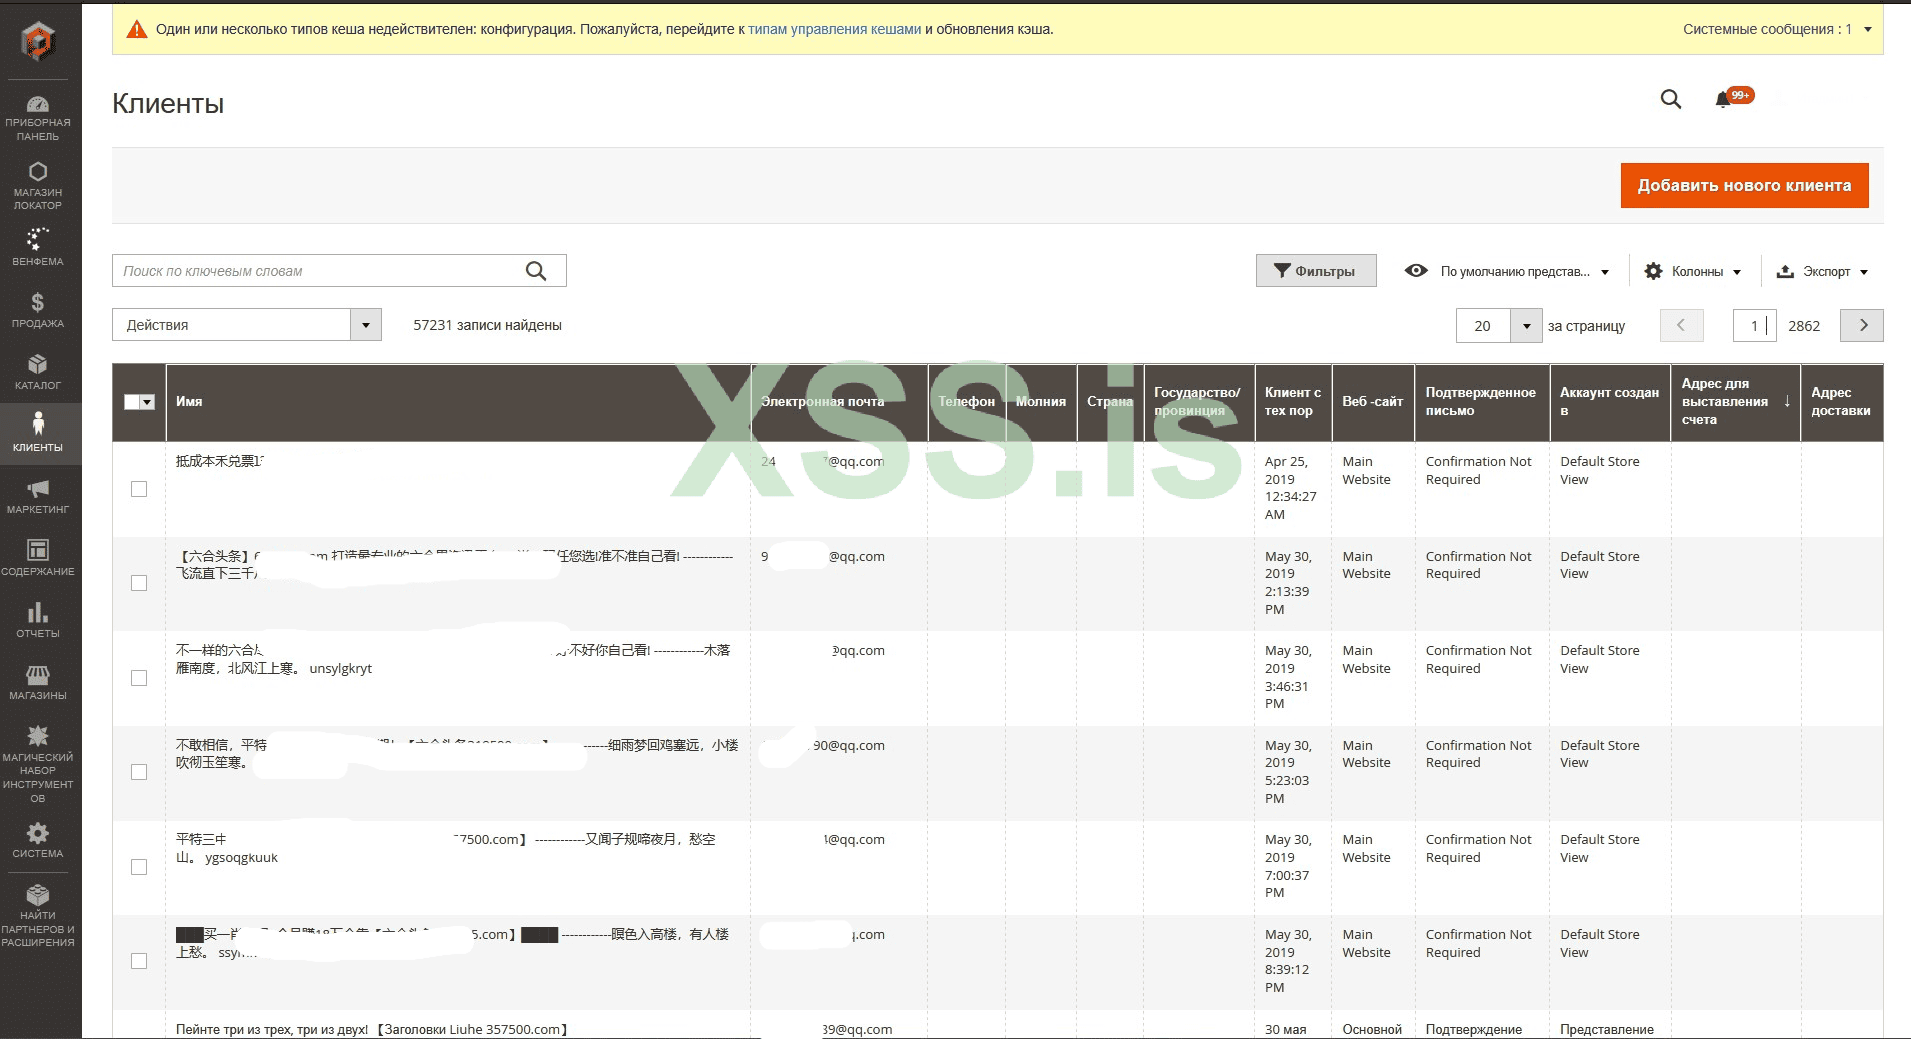Open the notifications bell icon

coord(1723,100)
